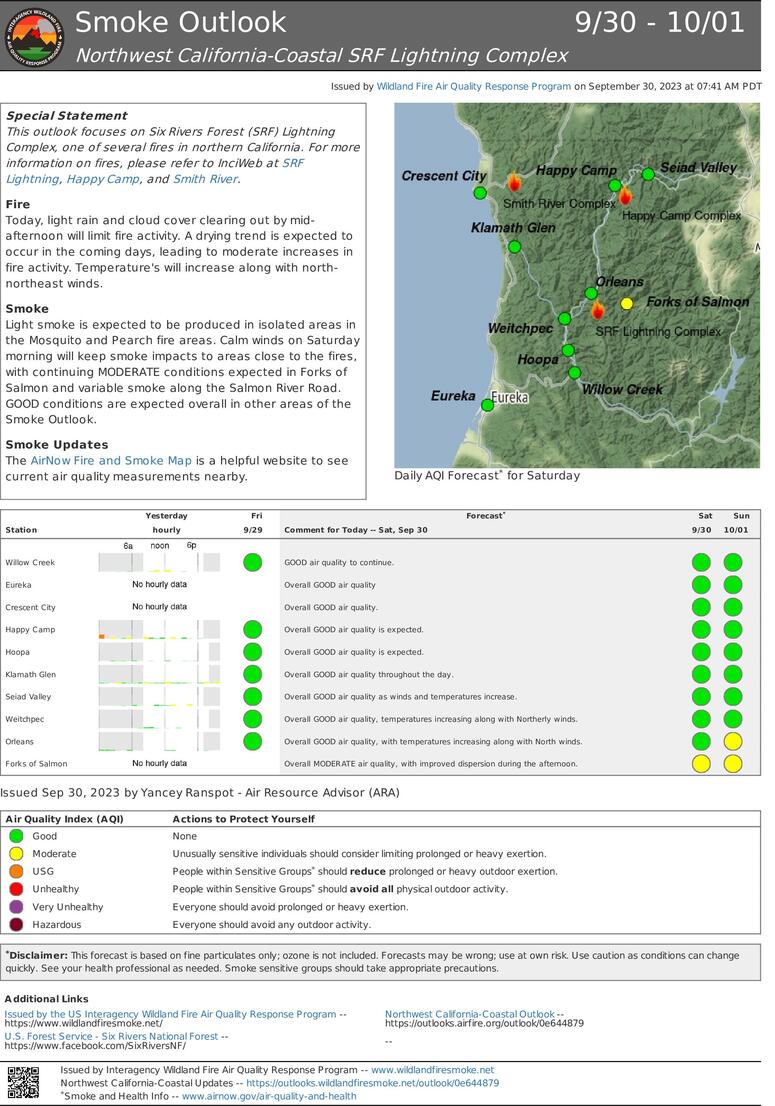The height and width of the screenshot is (1106, 775).
Task: Click the Crescent City green map marker
Action: click(480, 193)
